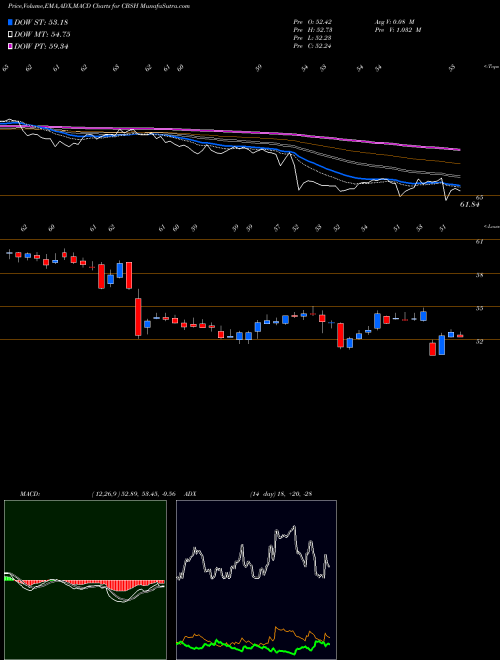Select the 'DOW ST: 53.18' legend text

point(41,23)
